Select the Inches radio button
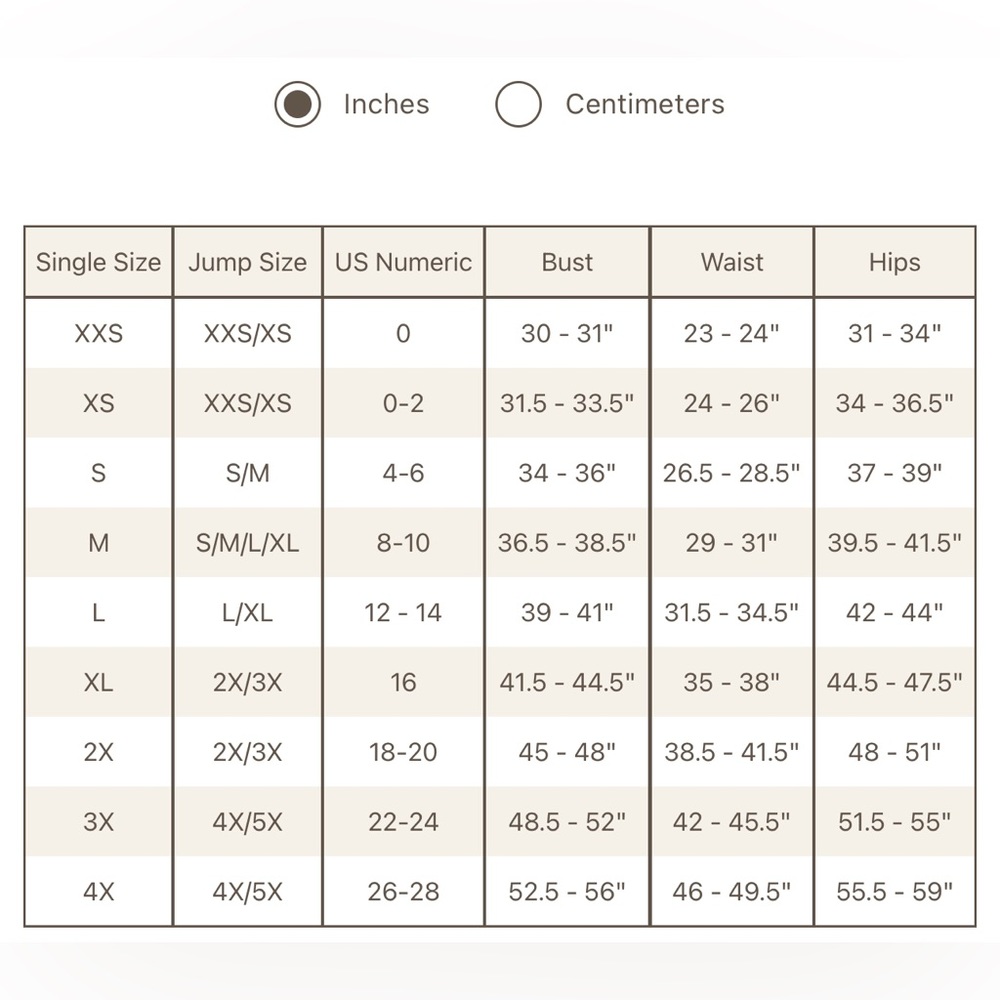 pos(297,104)
